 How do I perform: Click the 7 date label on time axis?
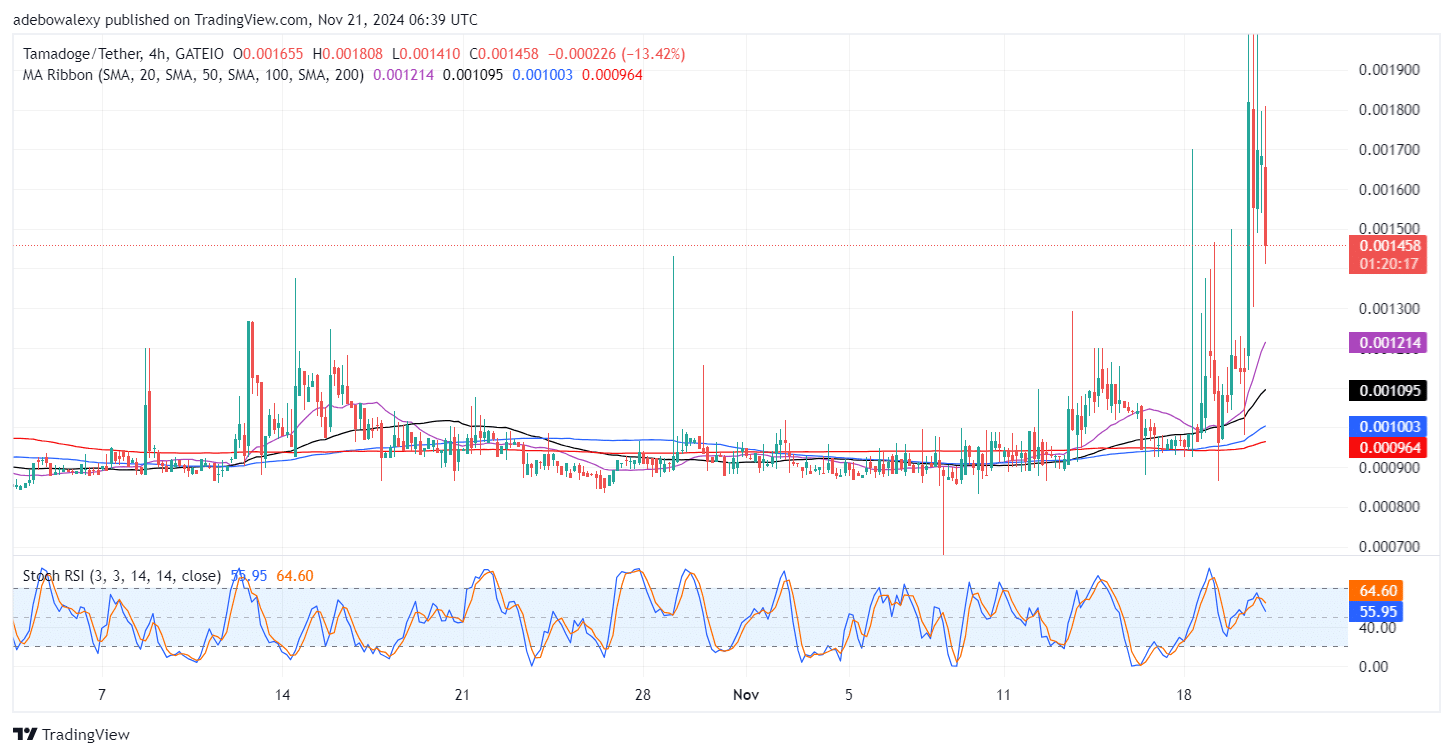(102, 694)
